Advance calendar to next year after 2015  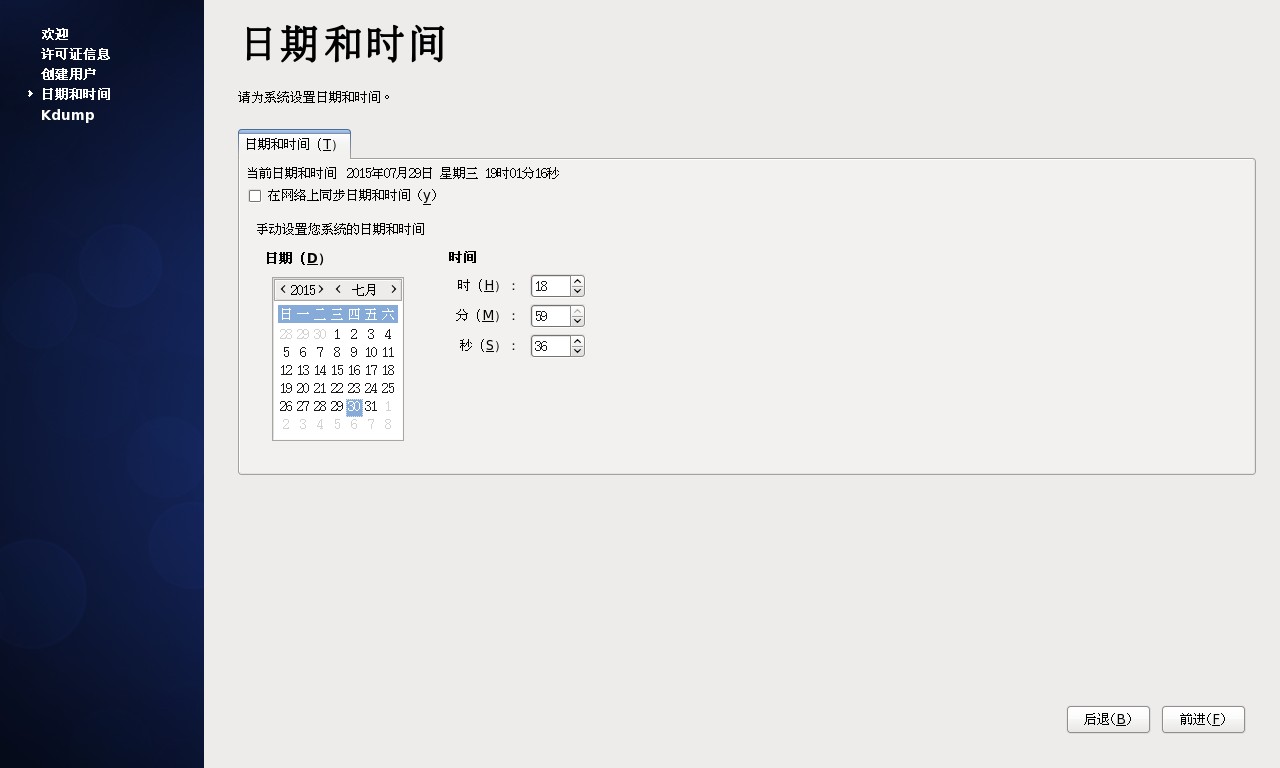[x=321, y=289]
